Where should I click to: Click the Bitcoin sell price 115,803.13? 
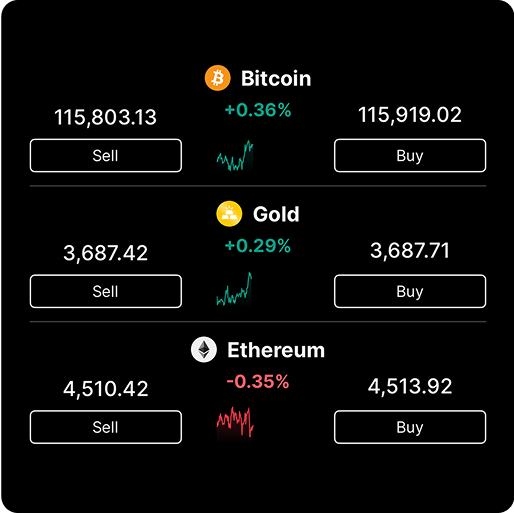[x=105, y=117]
